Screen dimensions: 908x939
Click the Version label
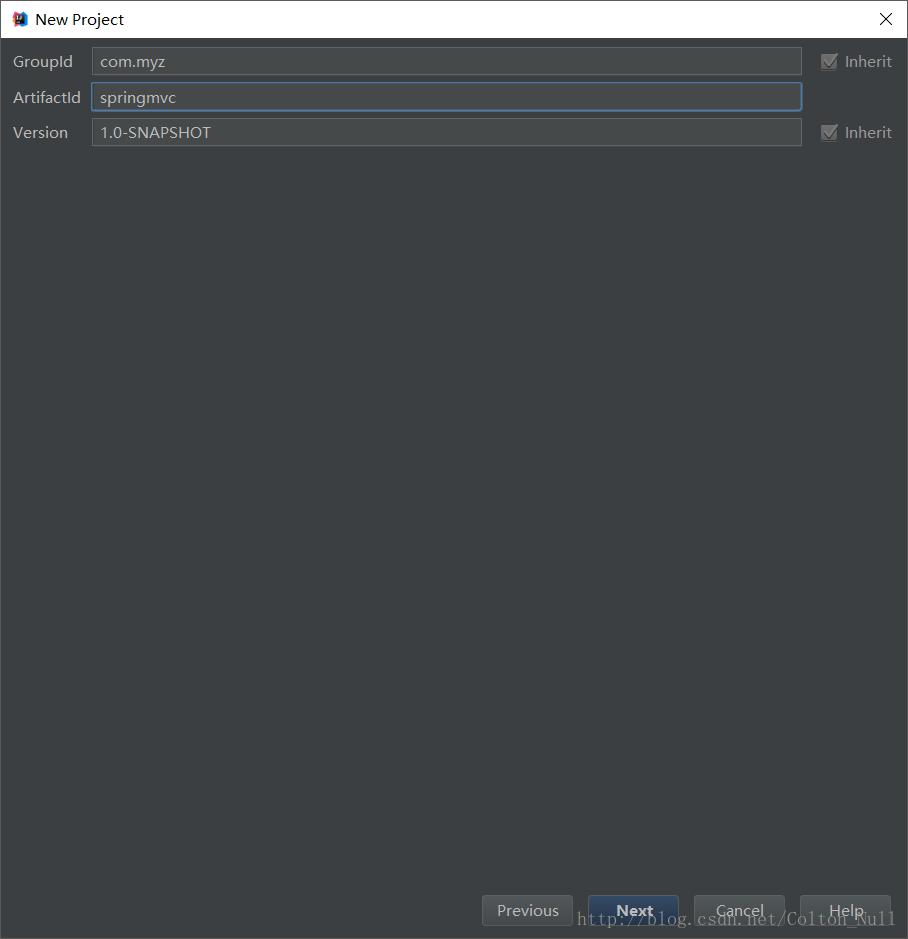click(x=40, y=132)
